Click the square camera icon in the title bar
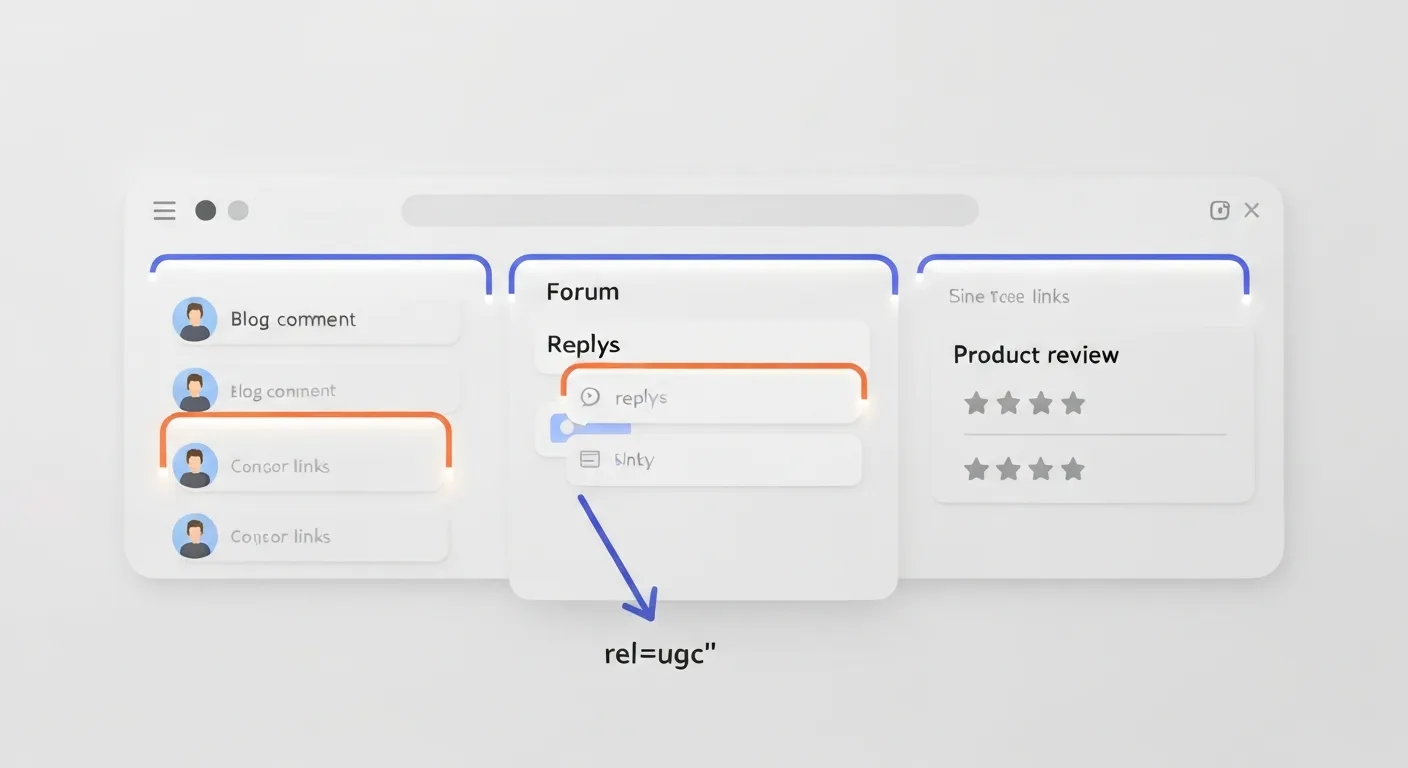 1219,210
